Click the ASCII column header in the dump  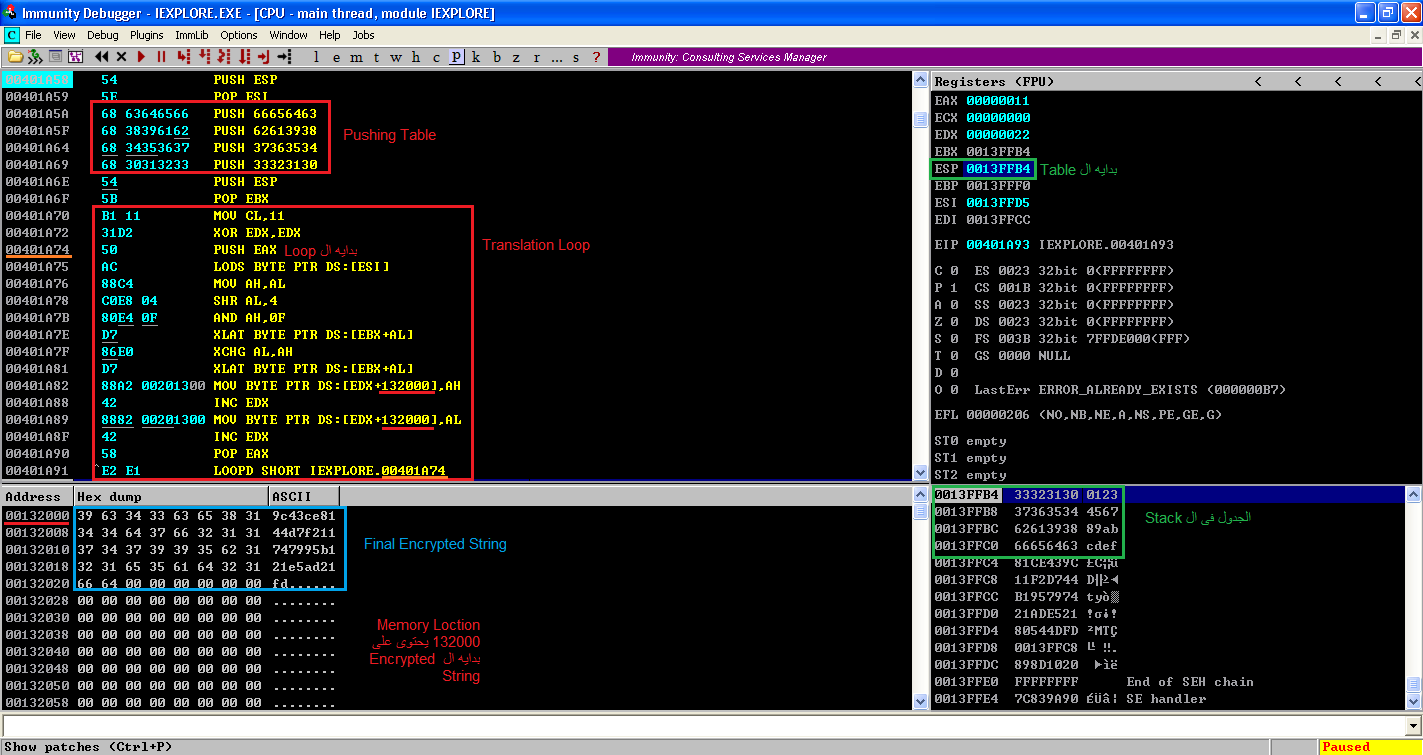tap(304, 496)
